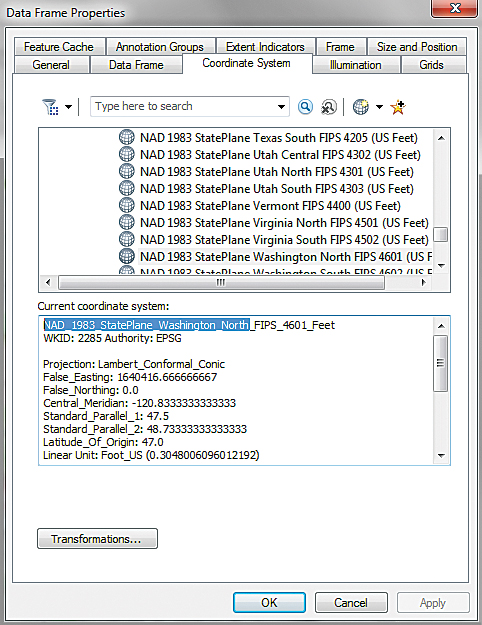Open the globe icon dropdown arrow
The width and height of the screenshot is (482, 625).
tap(379, 107)
